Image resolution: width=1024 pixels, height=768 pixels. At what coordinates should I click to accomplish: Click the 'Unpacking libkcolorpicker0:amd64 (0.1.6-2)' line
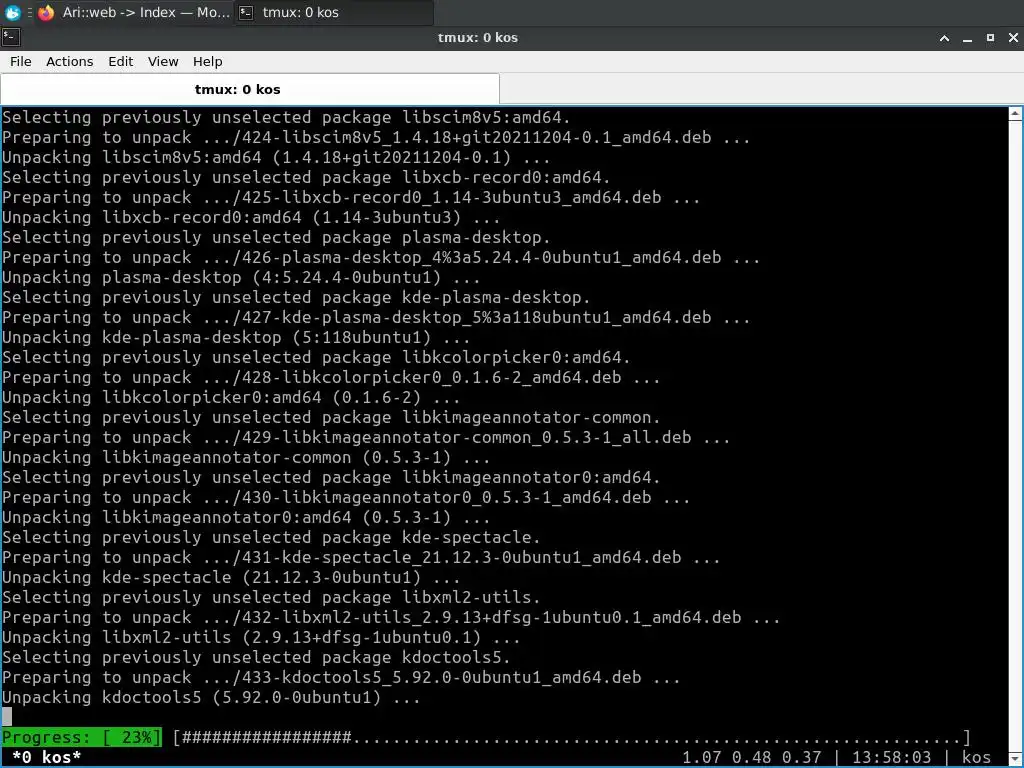click(231, 398)
